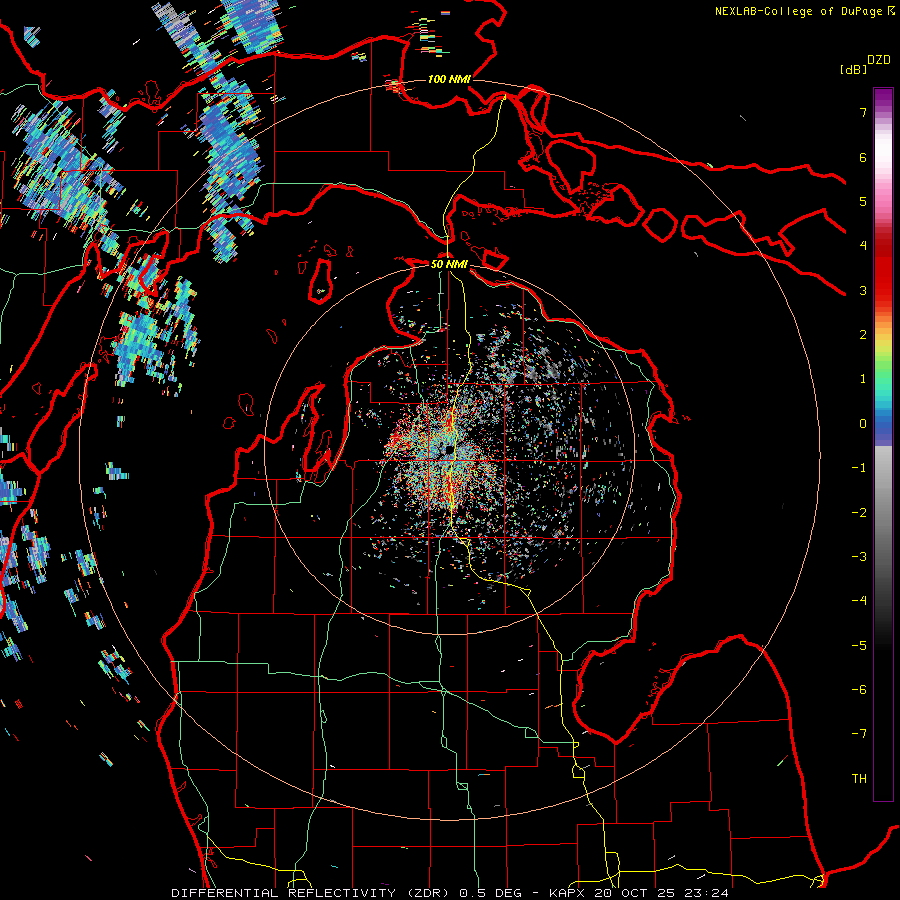
Task: Click the KAPX 20 OCT 25 23:24 timestamp
Action: point(639,893)
